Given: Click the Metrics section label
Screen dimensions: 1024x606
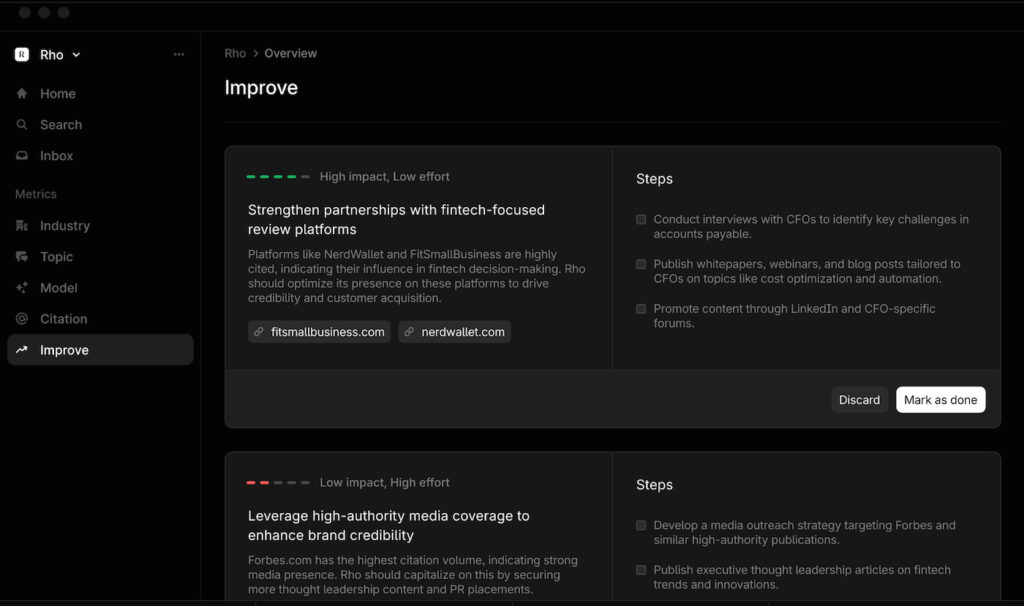Looking at the screenshot, I should [36, 194].
